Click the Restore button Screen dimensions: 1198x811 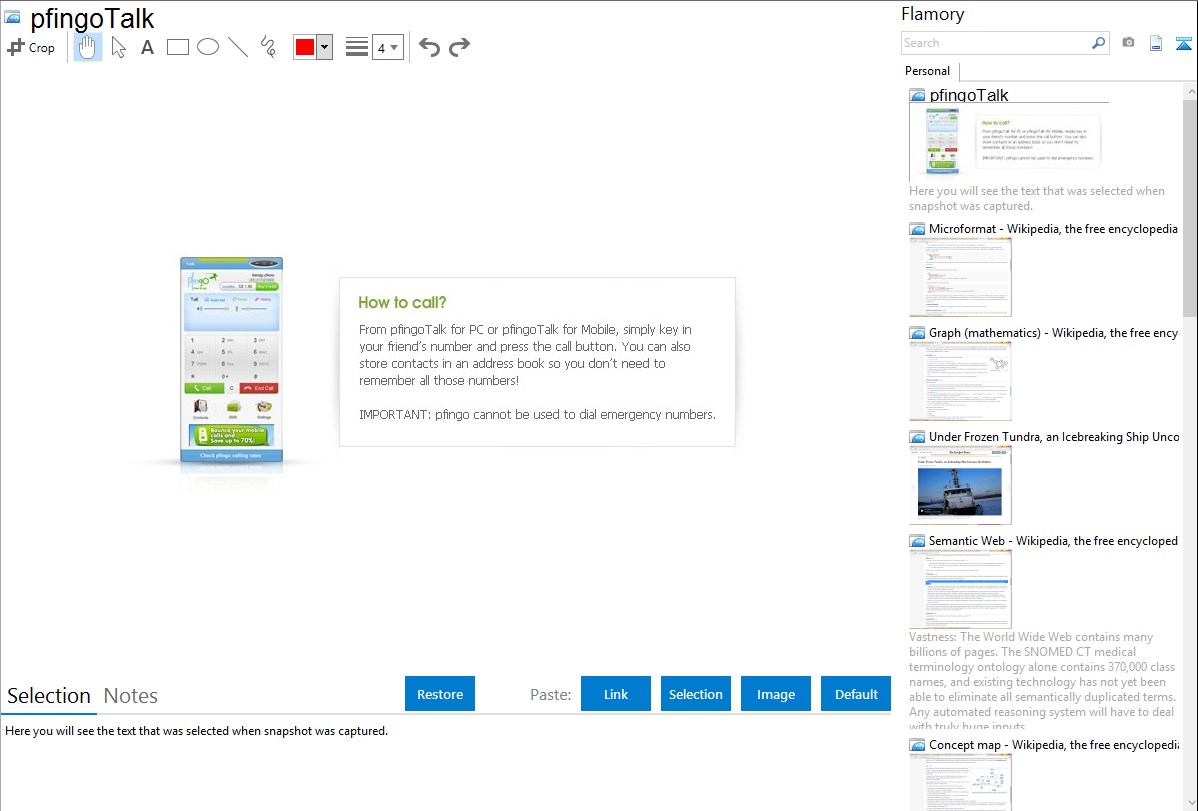440,694
